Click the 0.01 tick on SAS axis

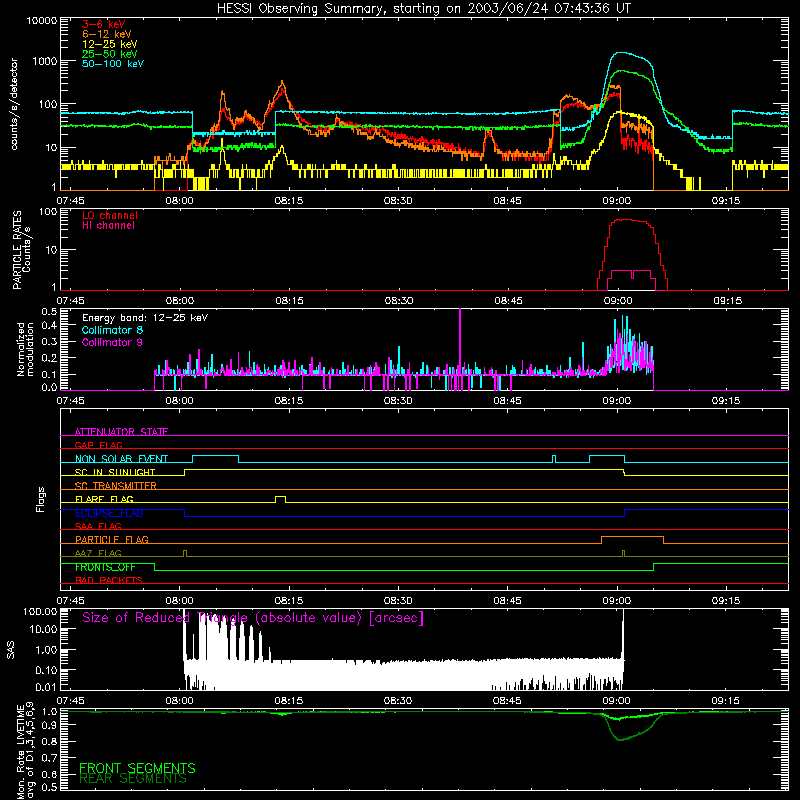click(x=46, y=687)
